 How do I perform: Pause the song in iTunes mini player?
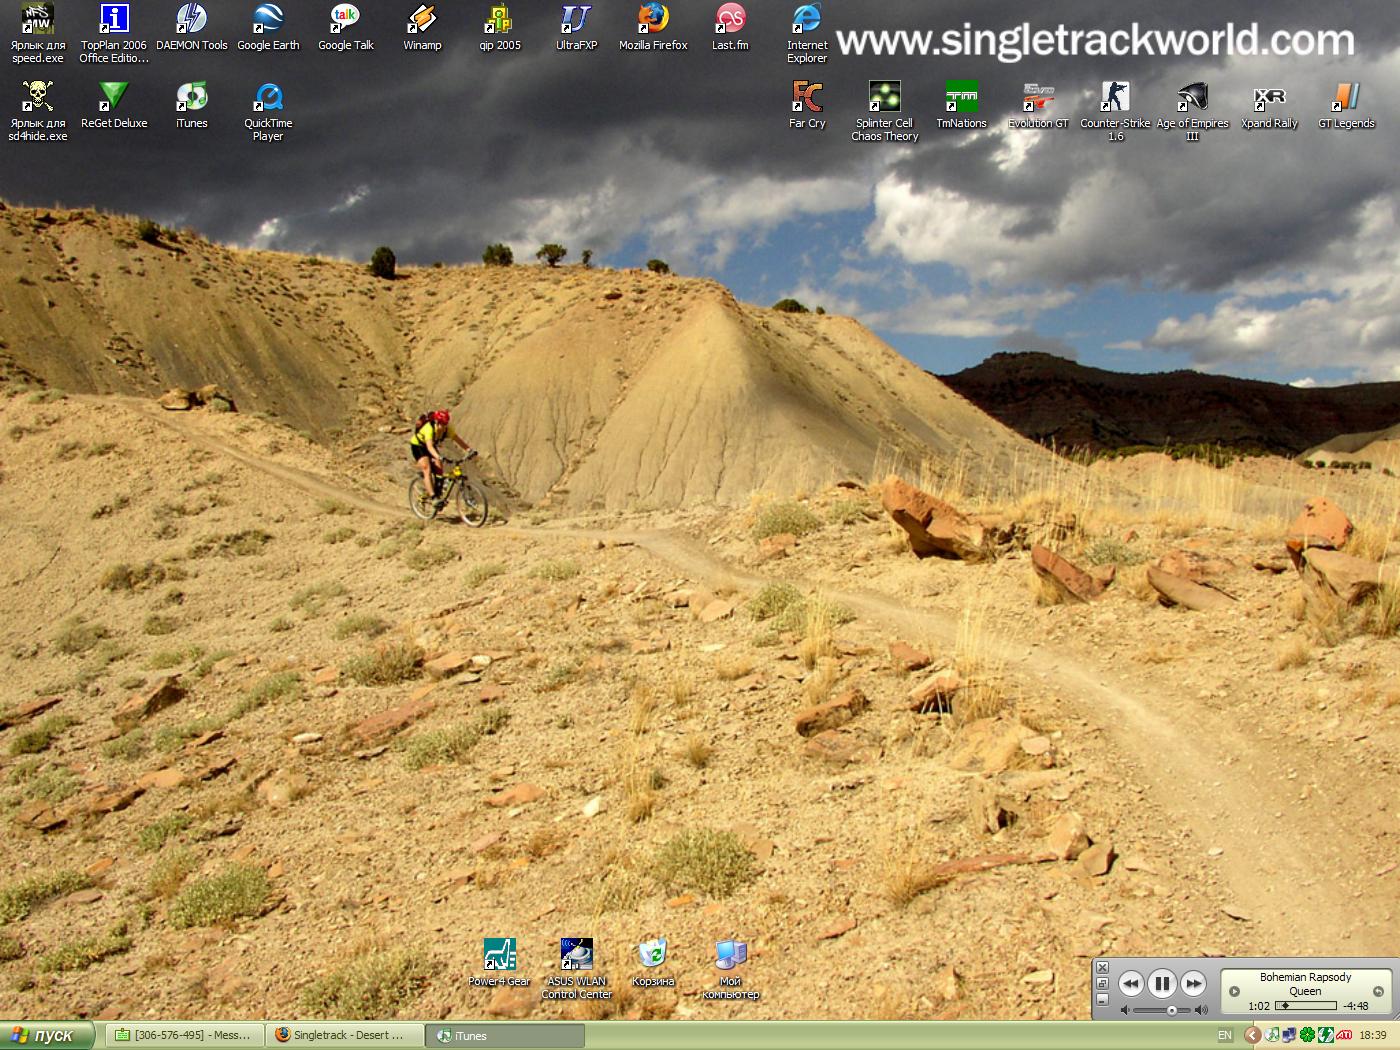(1162, 984)
